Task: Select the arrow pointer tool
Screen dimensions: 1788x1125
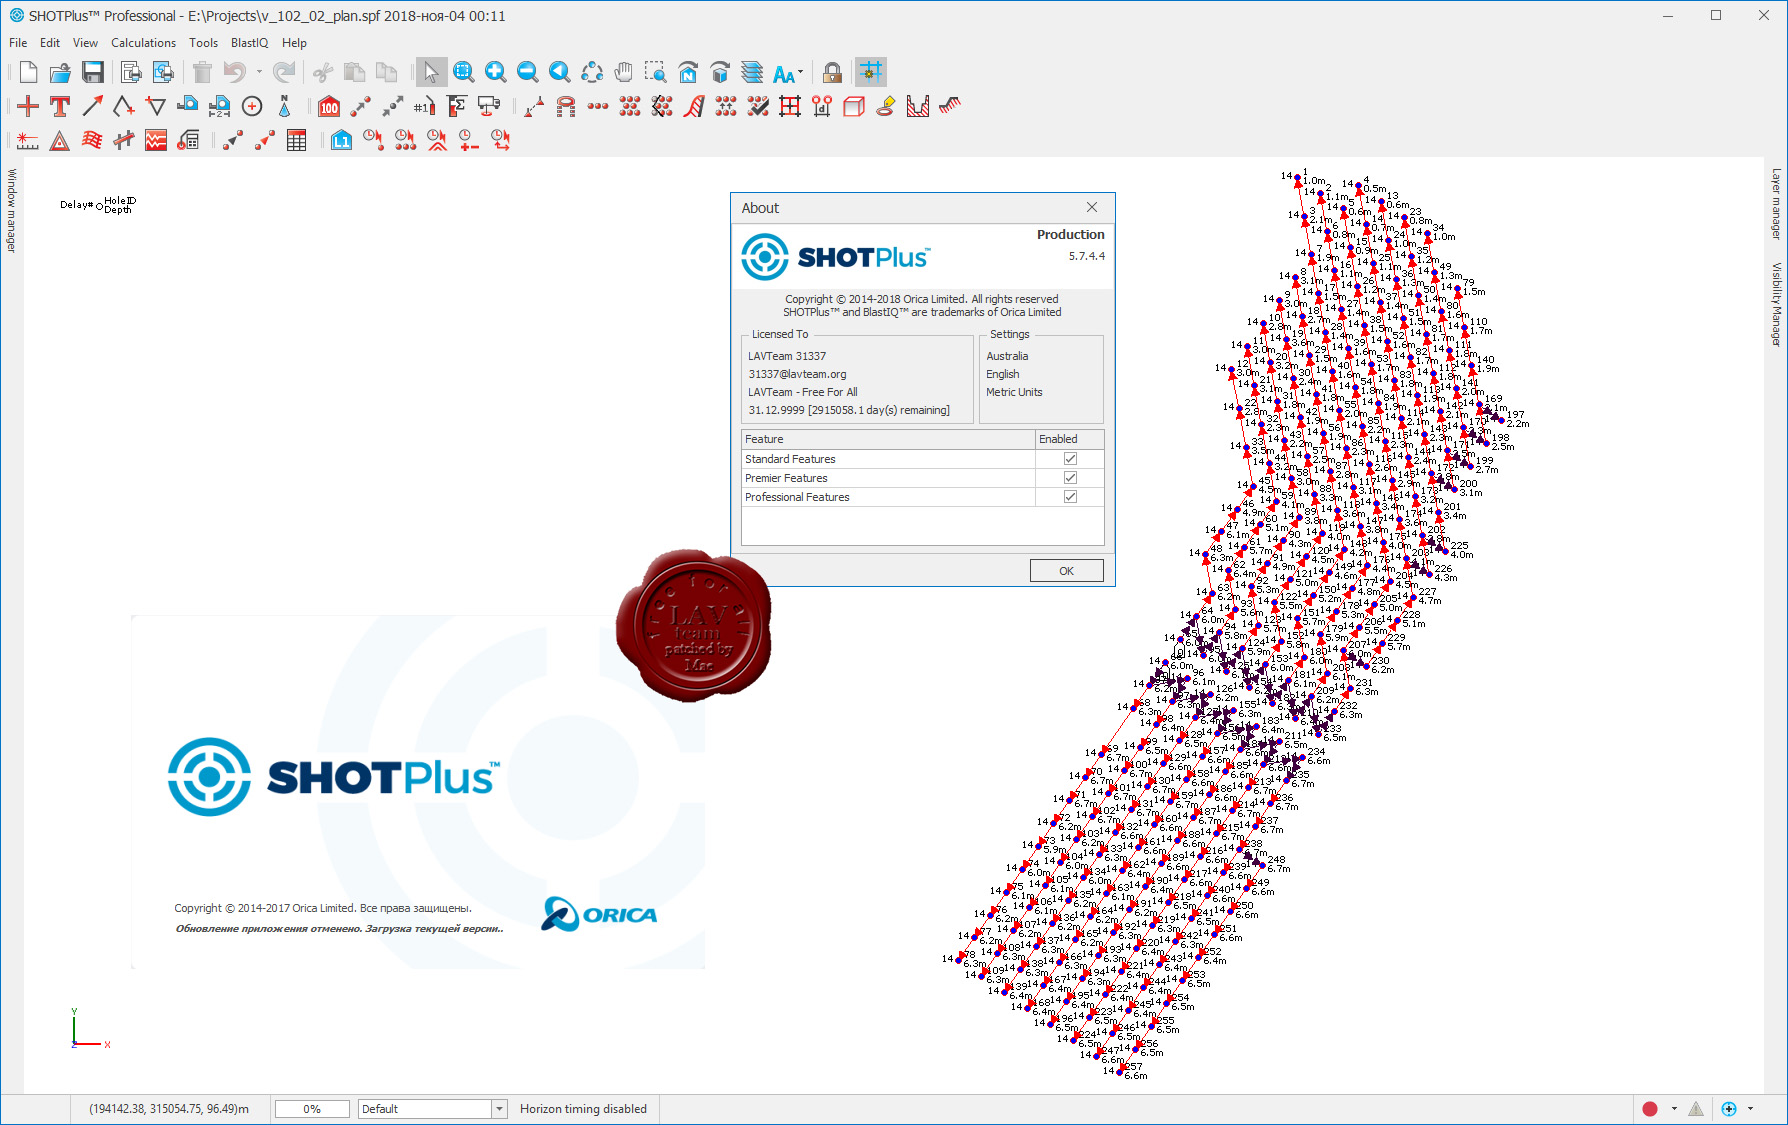Action: tap(431, 72)
